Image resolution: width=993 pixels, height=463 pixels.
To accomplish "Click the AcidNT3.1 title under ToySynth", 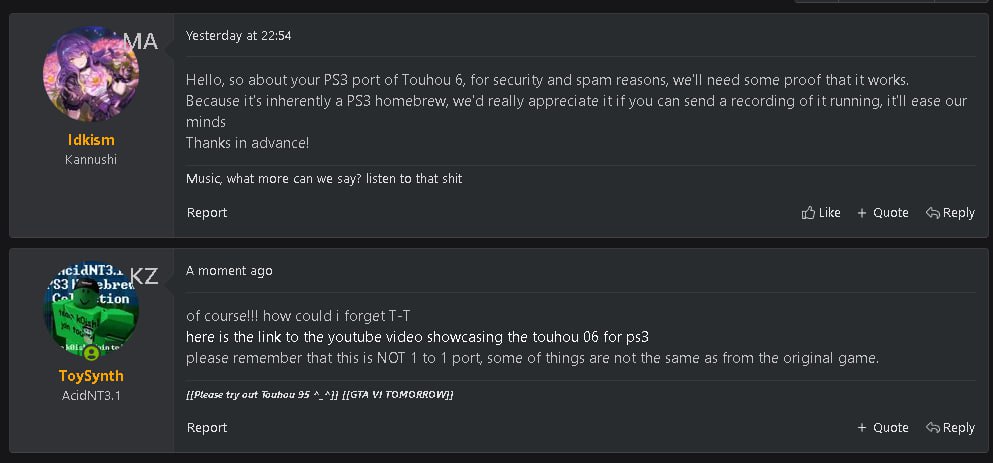I will coord(91,395).
